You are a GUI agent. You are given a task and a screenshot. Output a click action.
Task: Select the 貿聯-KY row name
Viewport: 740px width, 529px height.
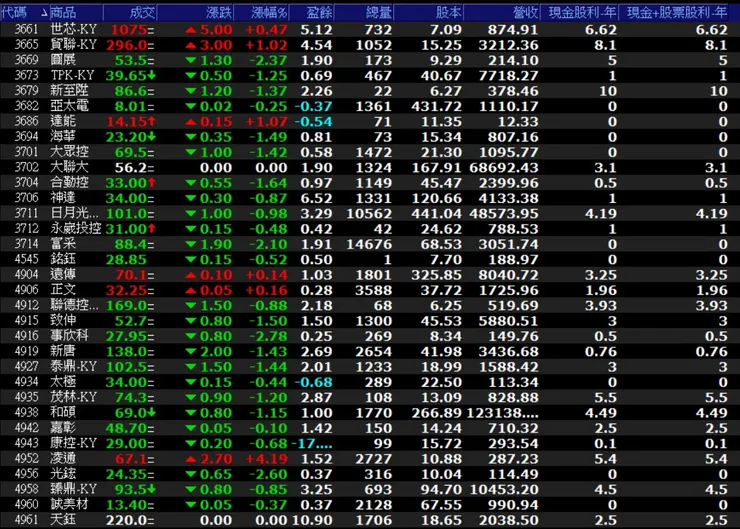pyautogui.click(x=74, y=45)
